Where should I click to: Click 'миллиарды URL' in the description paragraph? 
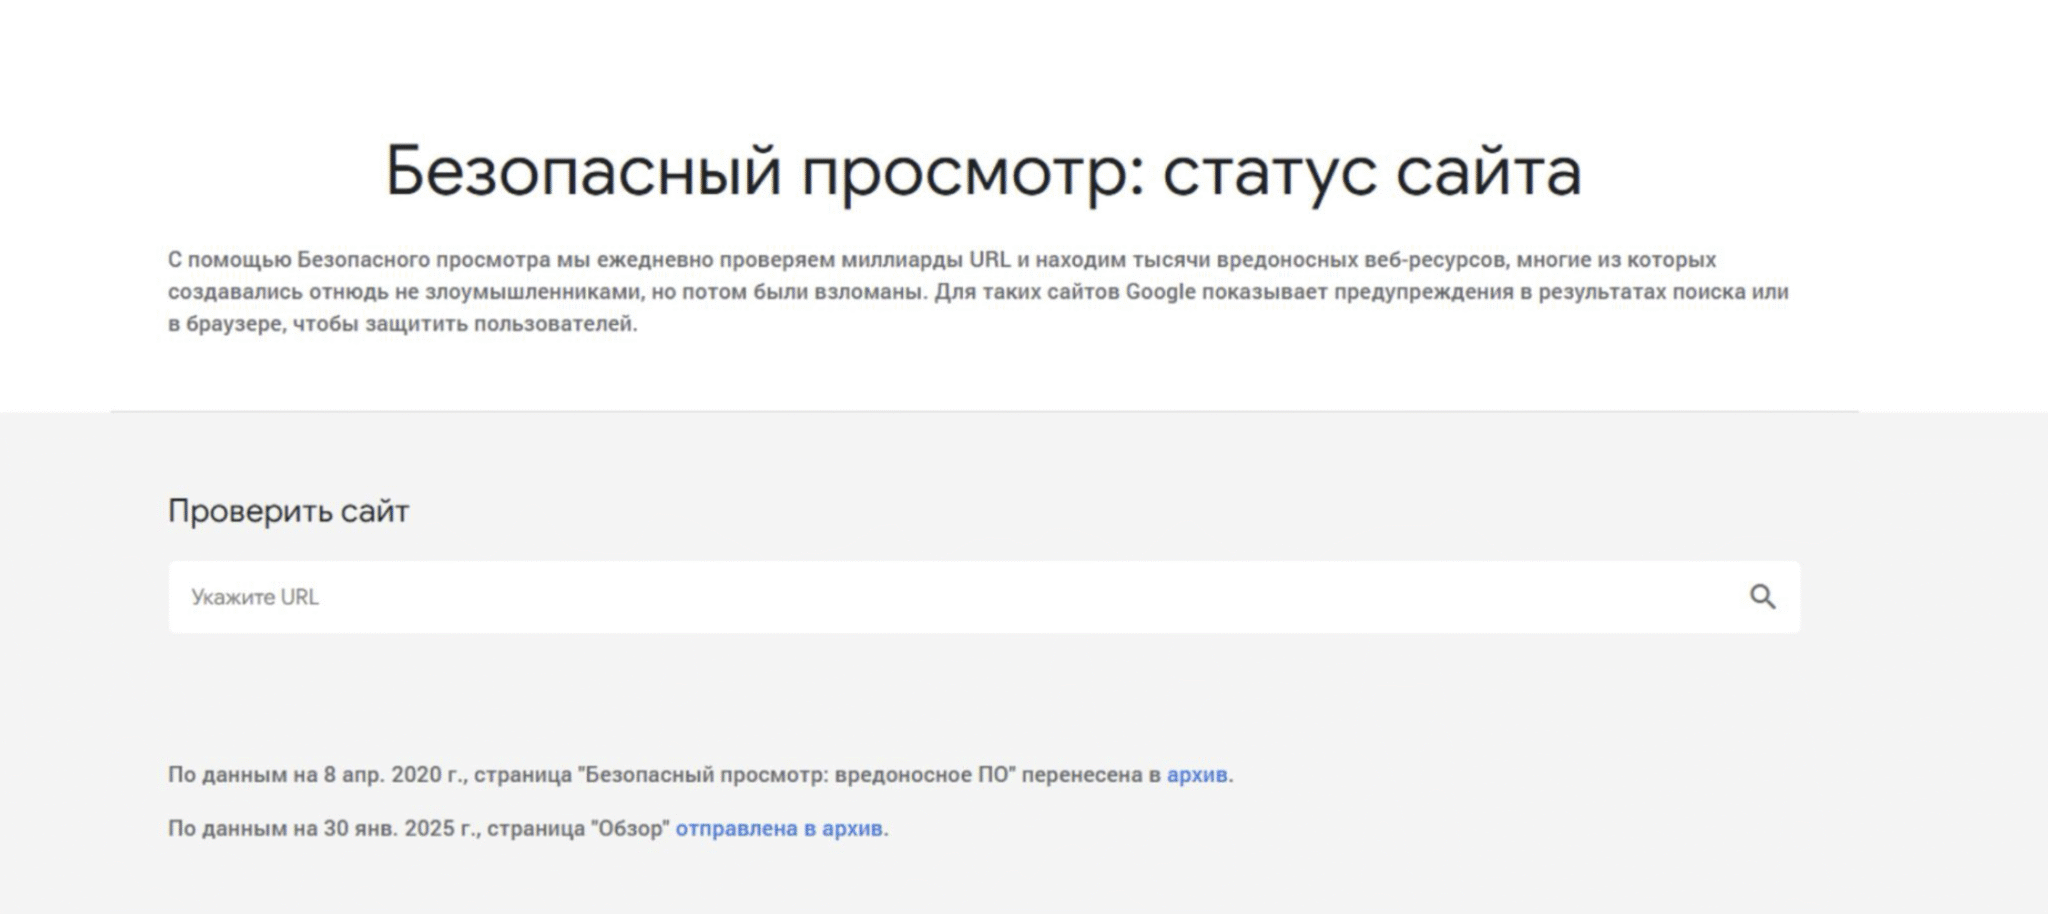(926, 260)
